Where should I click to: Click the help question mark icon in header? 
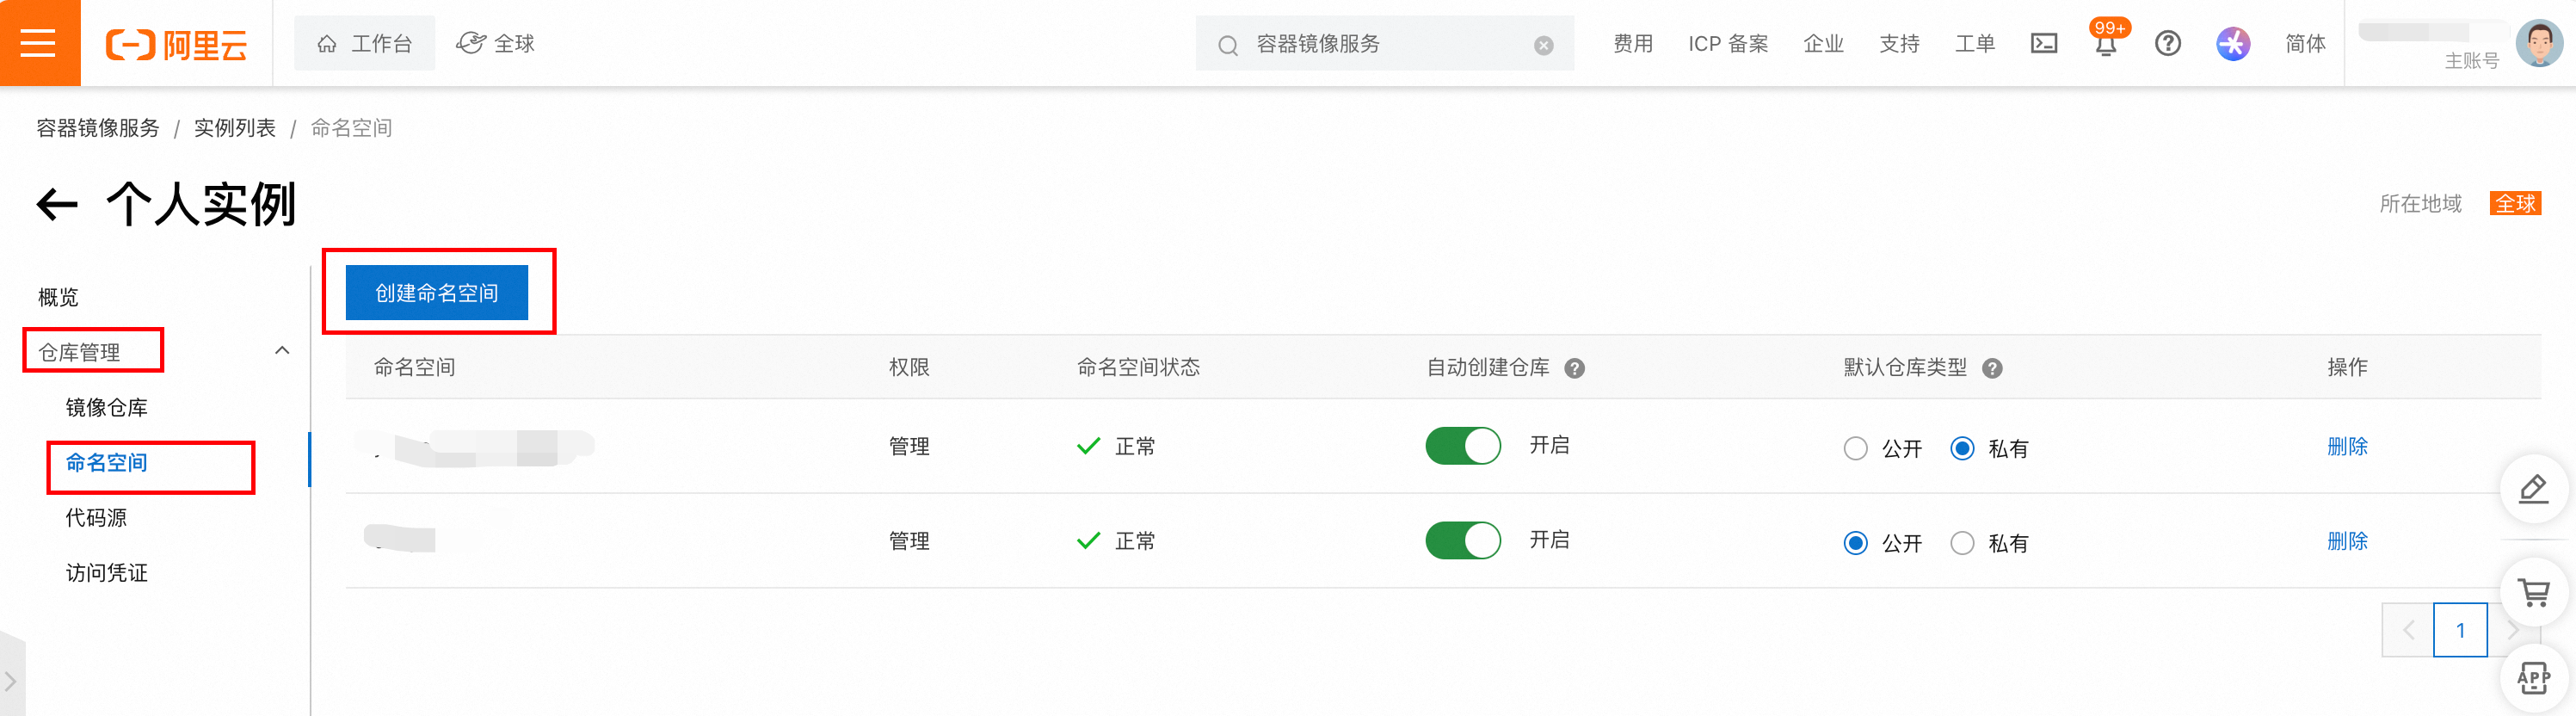click(2168, 43)
